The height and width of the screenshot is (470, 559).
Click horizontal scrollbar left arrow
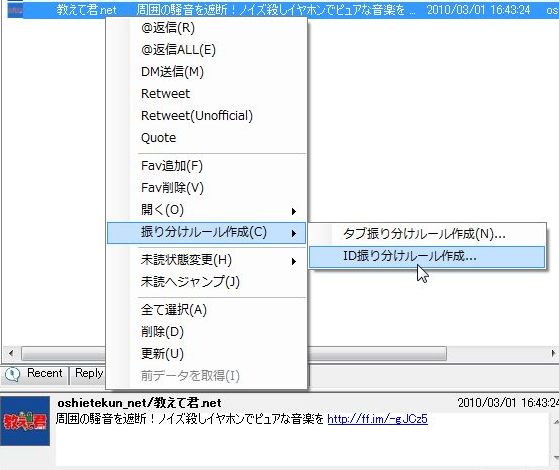(11, 353)
